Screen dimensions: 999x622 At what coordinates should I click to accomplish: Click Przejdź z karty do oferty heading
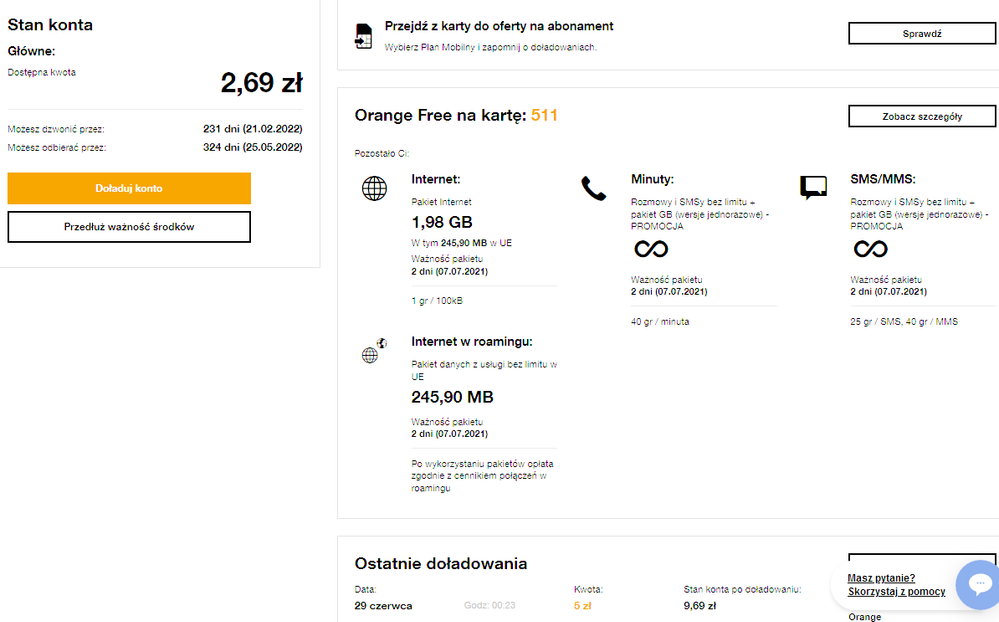click(x=499, y=26)
